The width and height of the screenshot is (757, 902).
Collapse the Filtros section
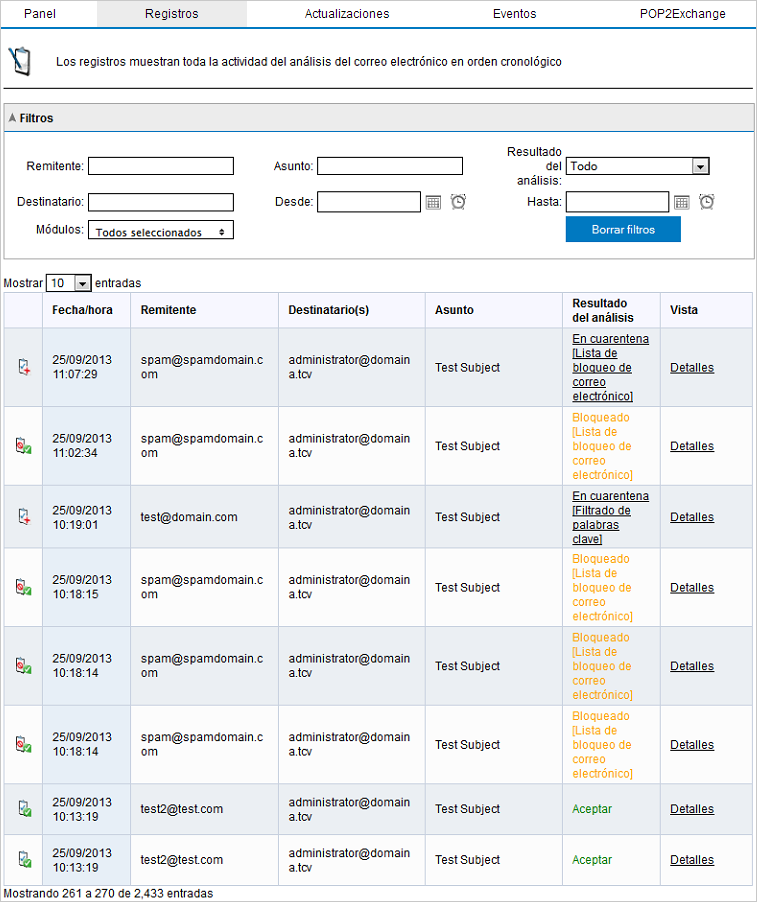(x=13, y=118)
